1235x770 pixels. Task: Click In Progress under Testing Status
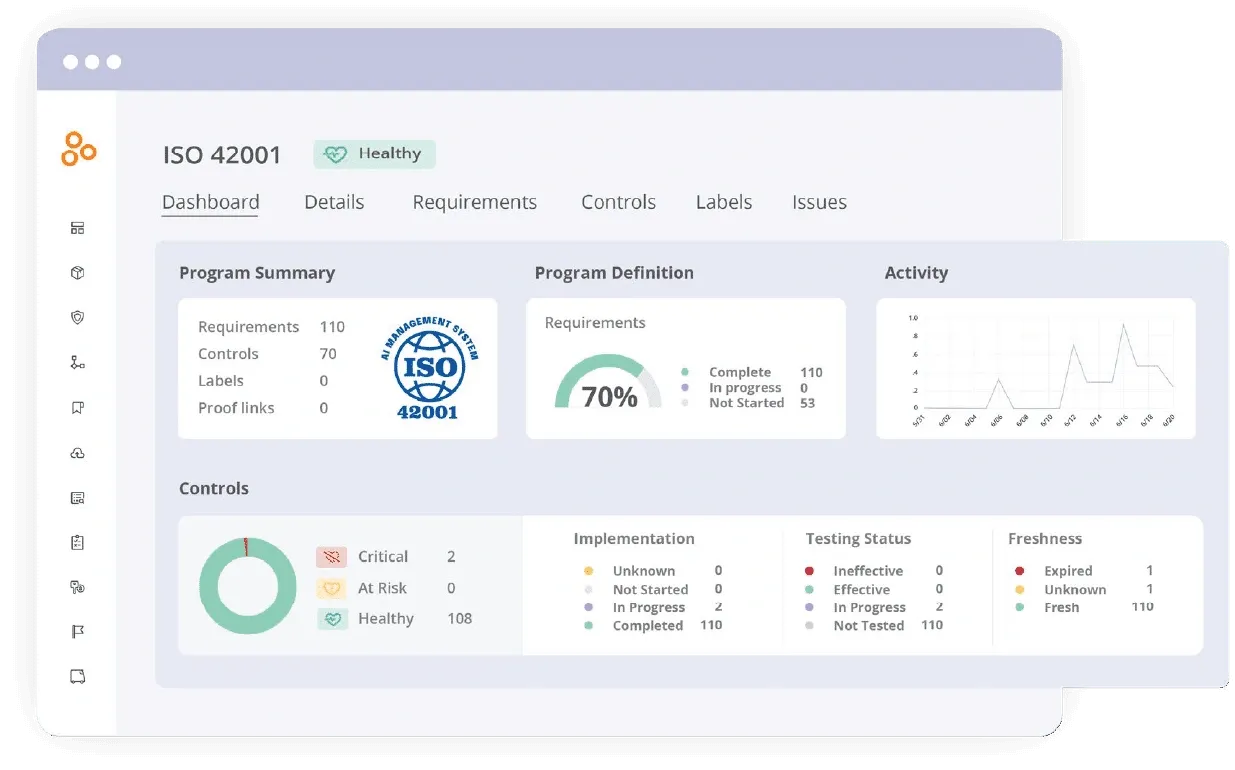[874, 607]
